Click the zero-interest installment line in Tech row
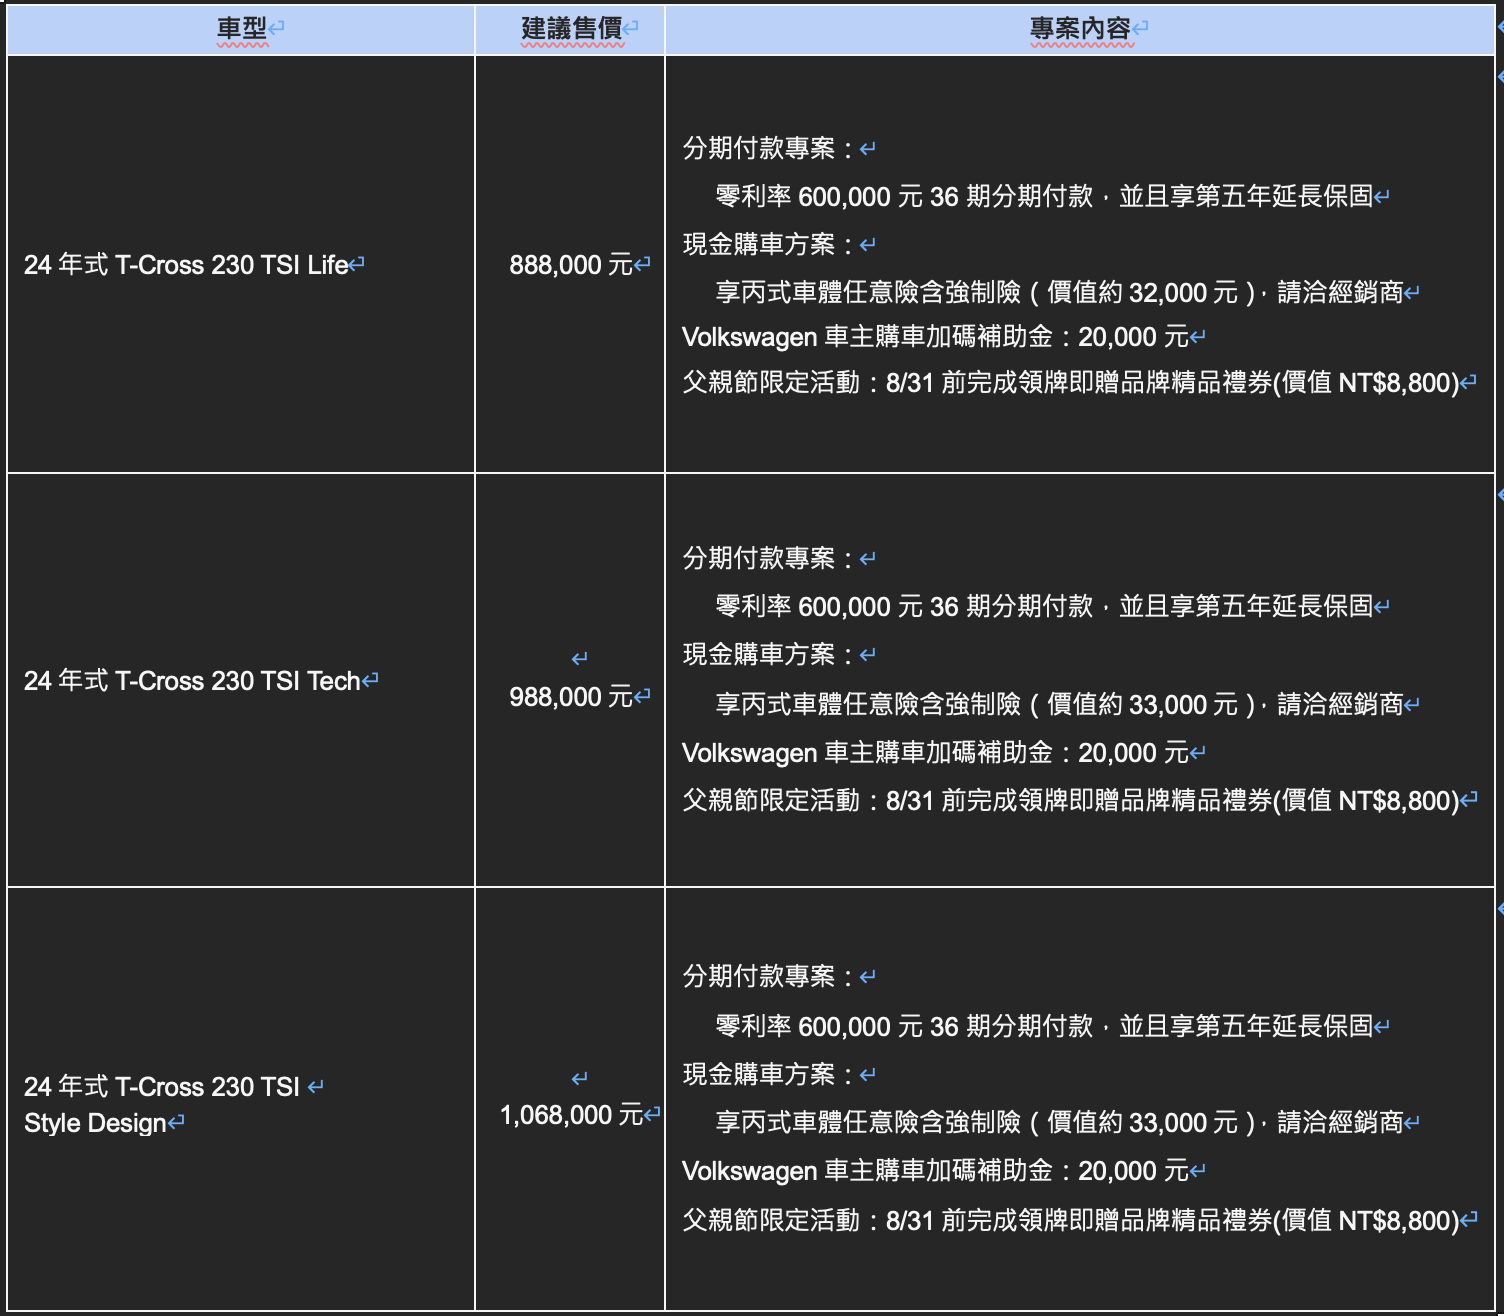 1043,607
